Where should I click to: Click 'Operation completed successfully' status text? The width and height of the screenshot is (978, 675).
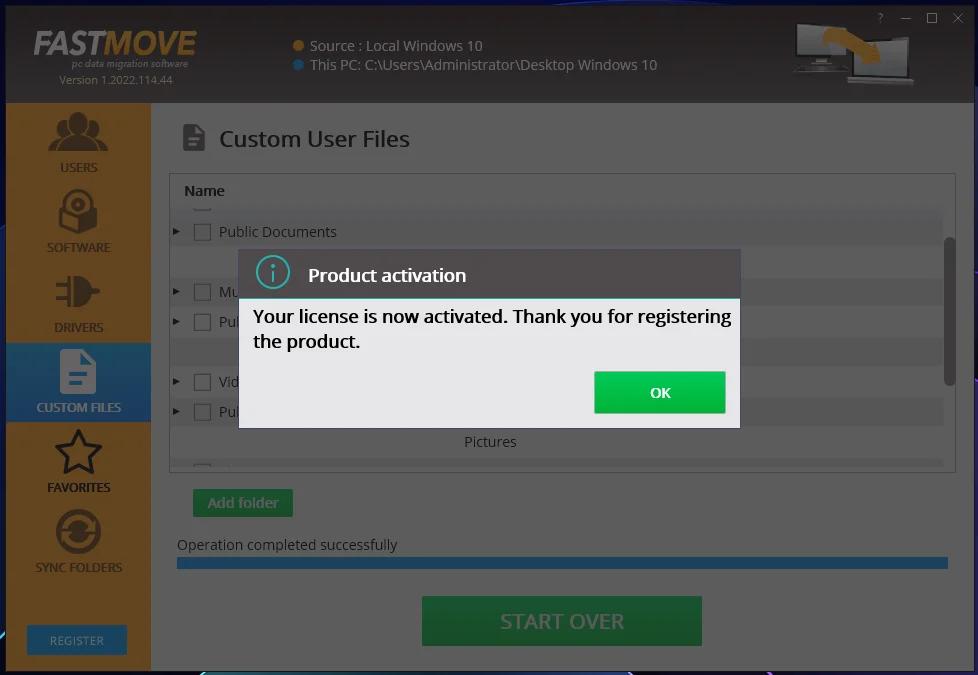(287, 545)
